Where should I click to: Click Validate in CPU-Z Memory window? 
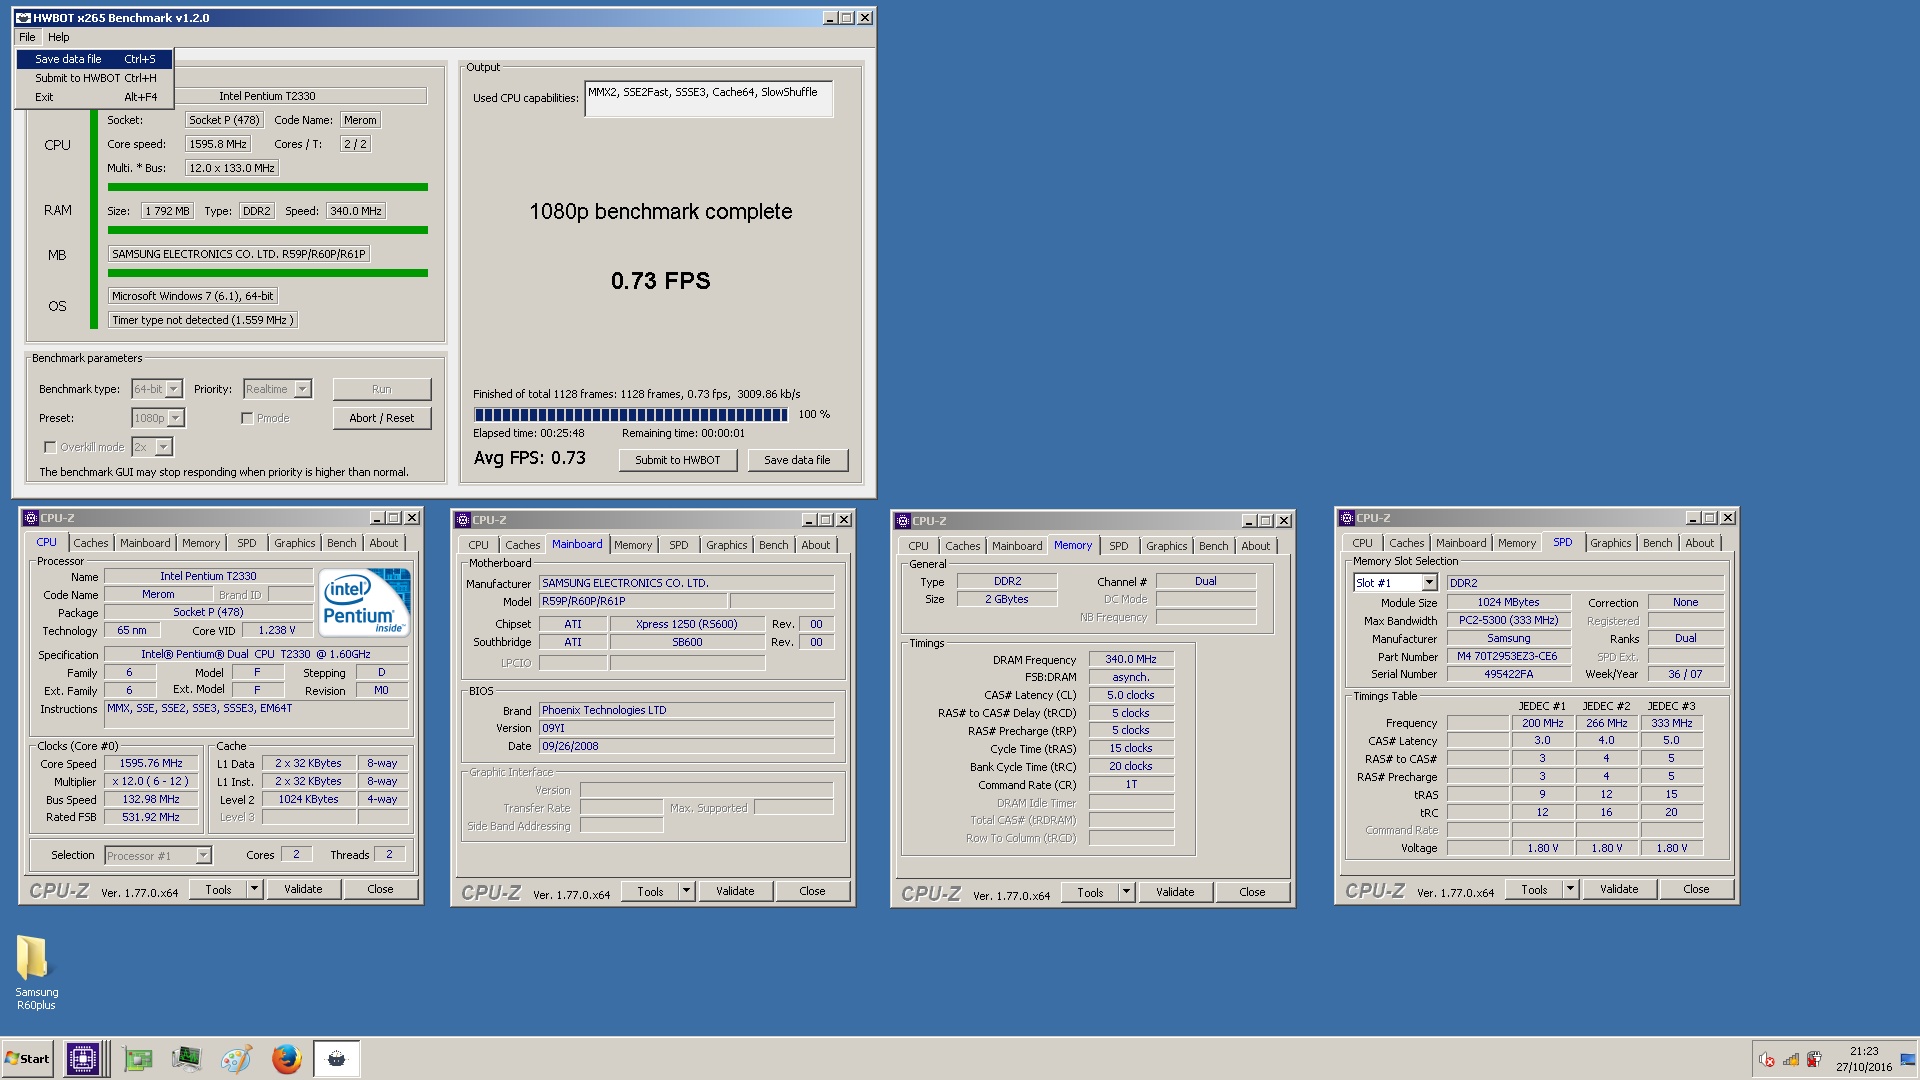tap(1175, 892)
